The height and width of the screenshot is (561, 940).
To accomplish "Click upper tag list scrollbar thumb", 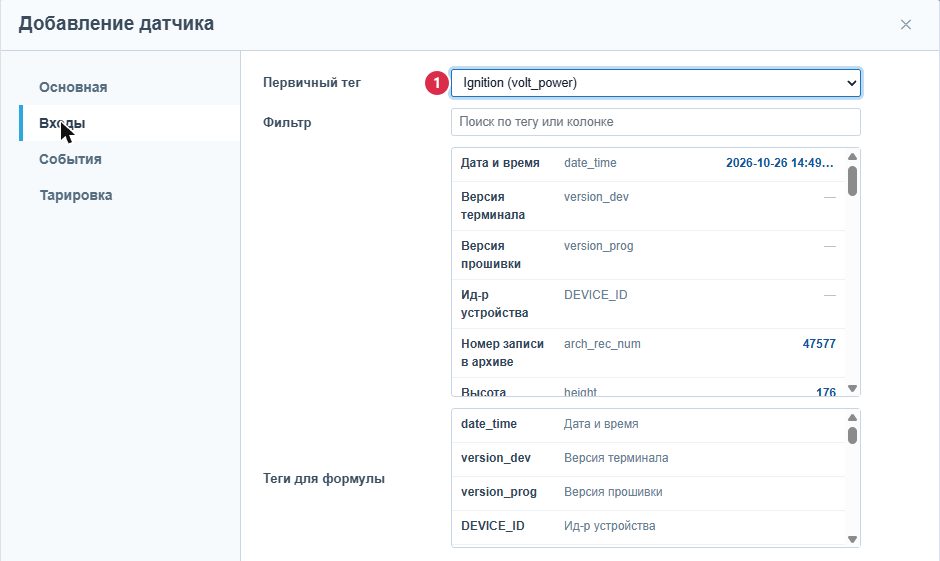I will [x=852, y=181].
